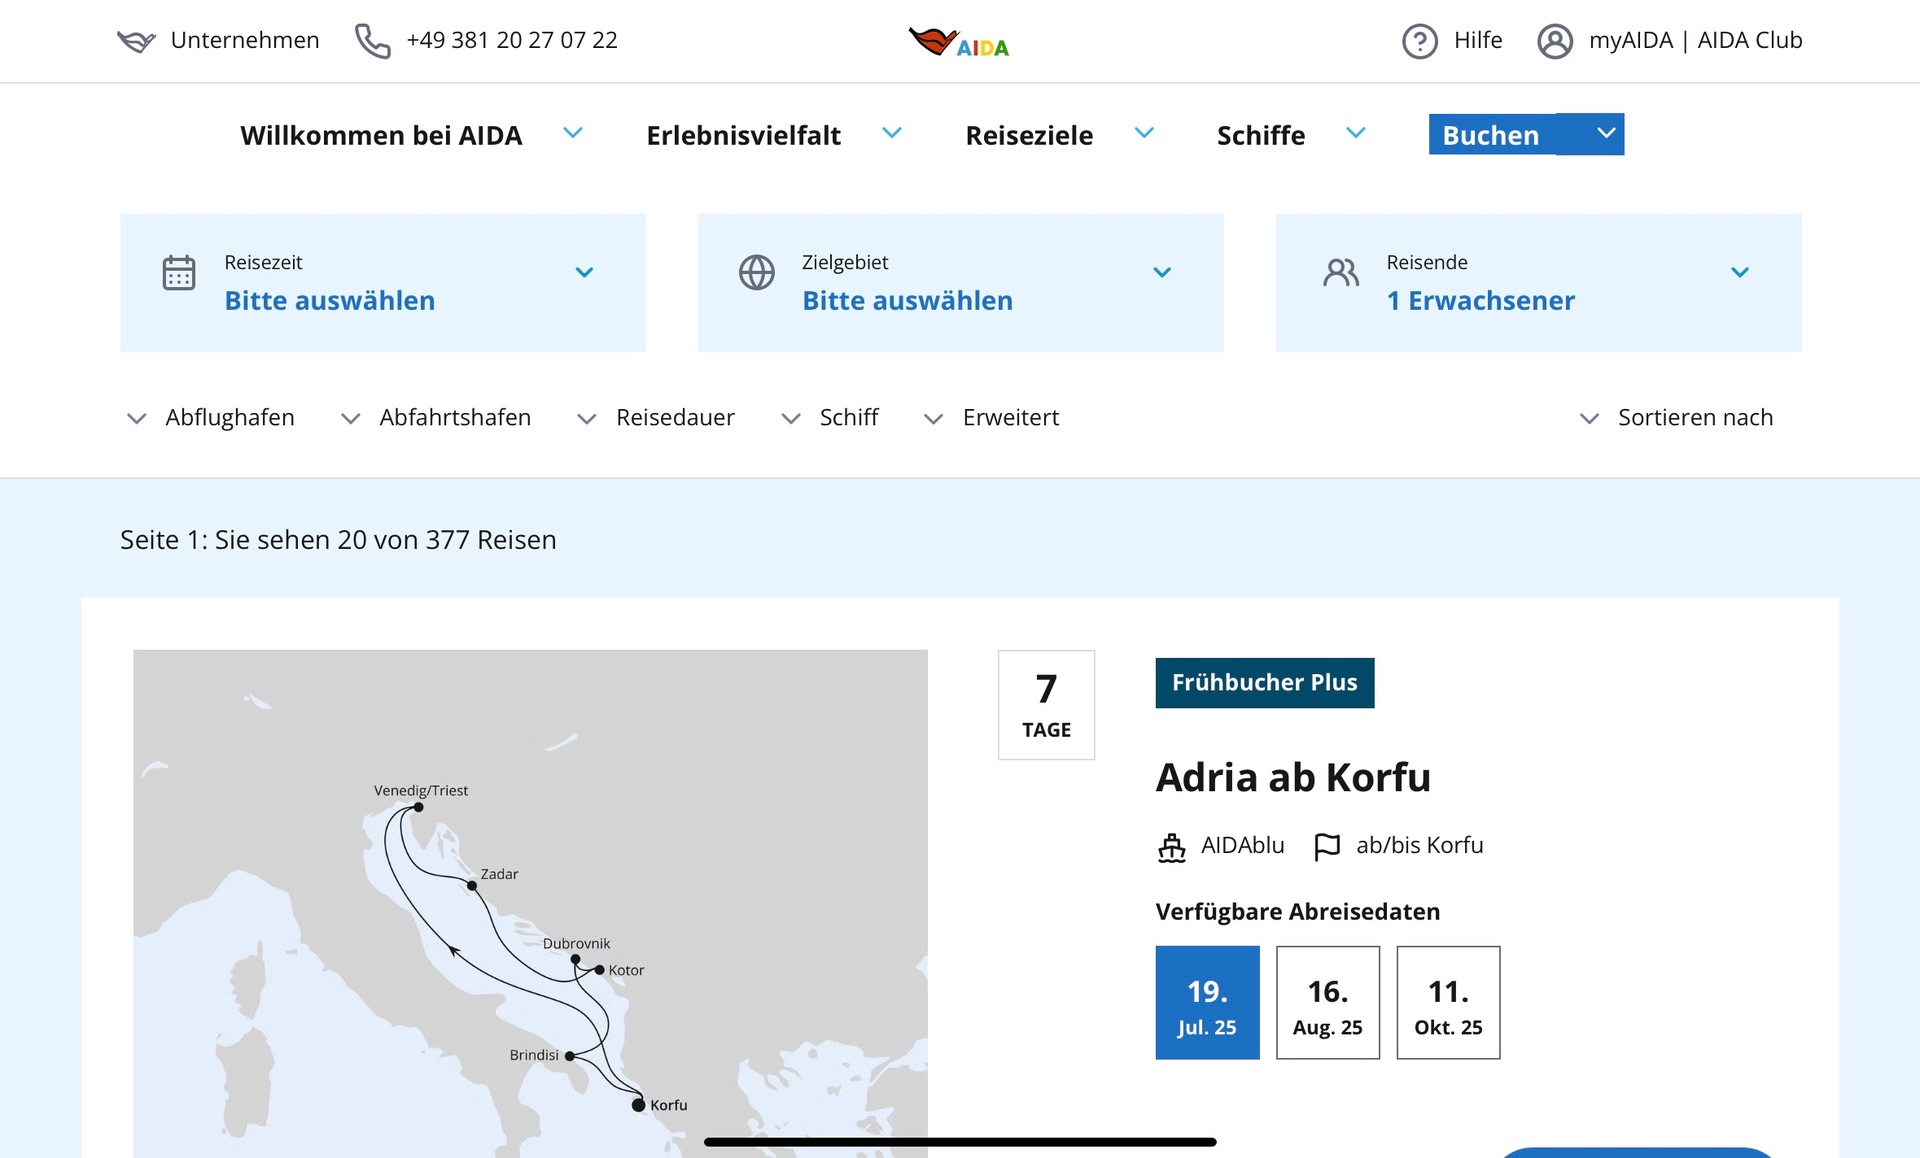Expand the Erweitert filter
Viewport: 1920px width, 1158px height.
coord(991,418)
